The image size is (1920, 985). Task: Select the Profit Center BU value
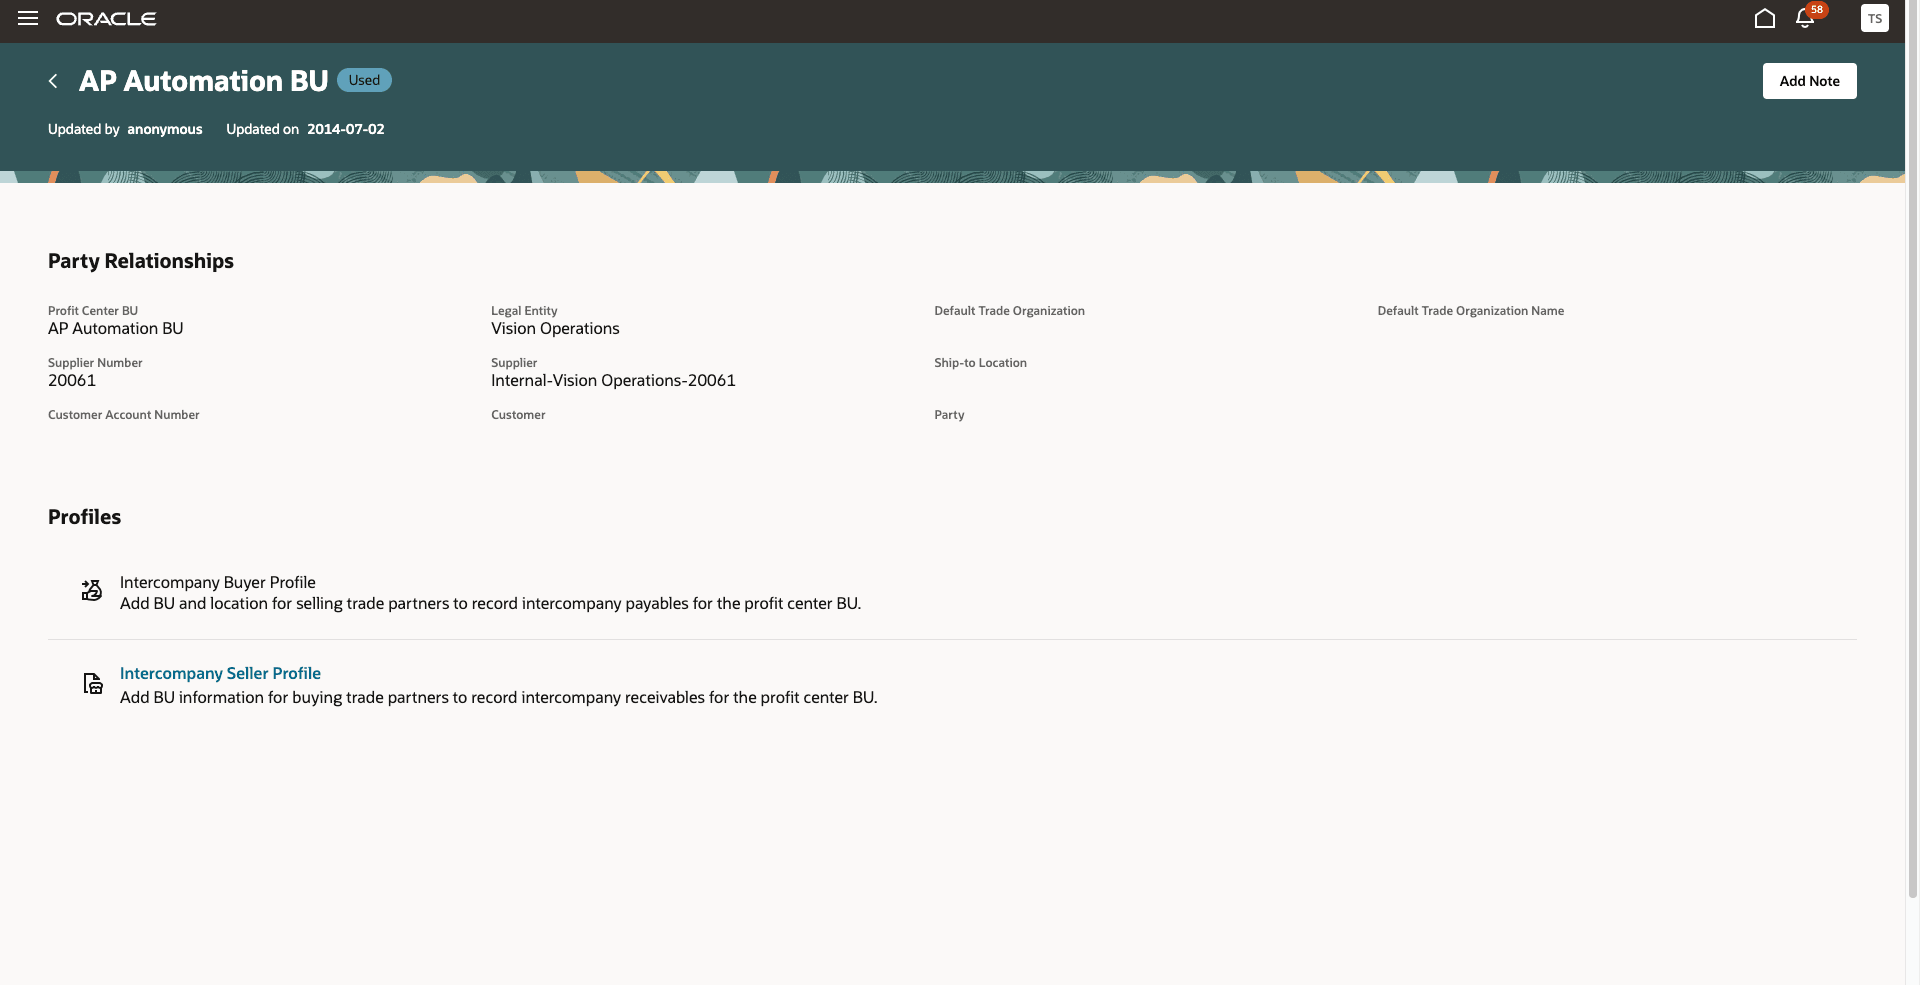pos(116,329)
